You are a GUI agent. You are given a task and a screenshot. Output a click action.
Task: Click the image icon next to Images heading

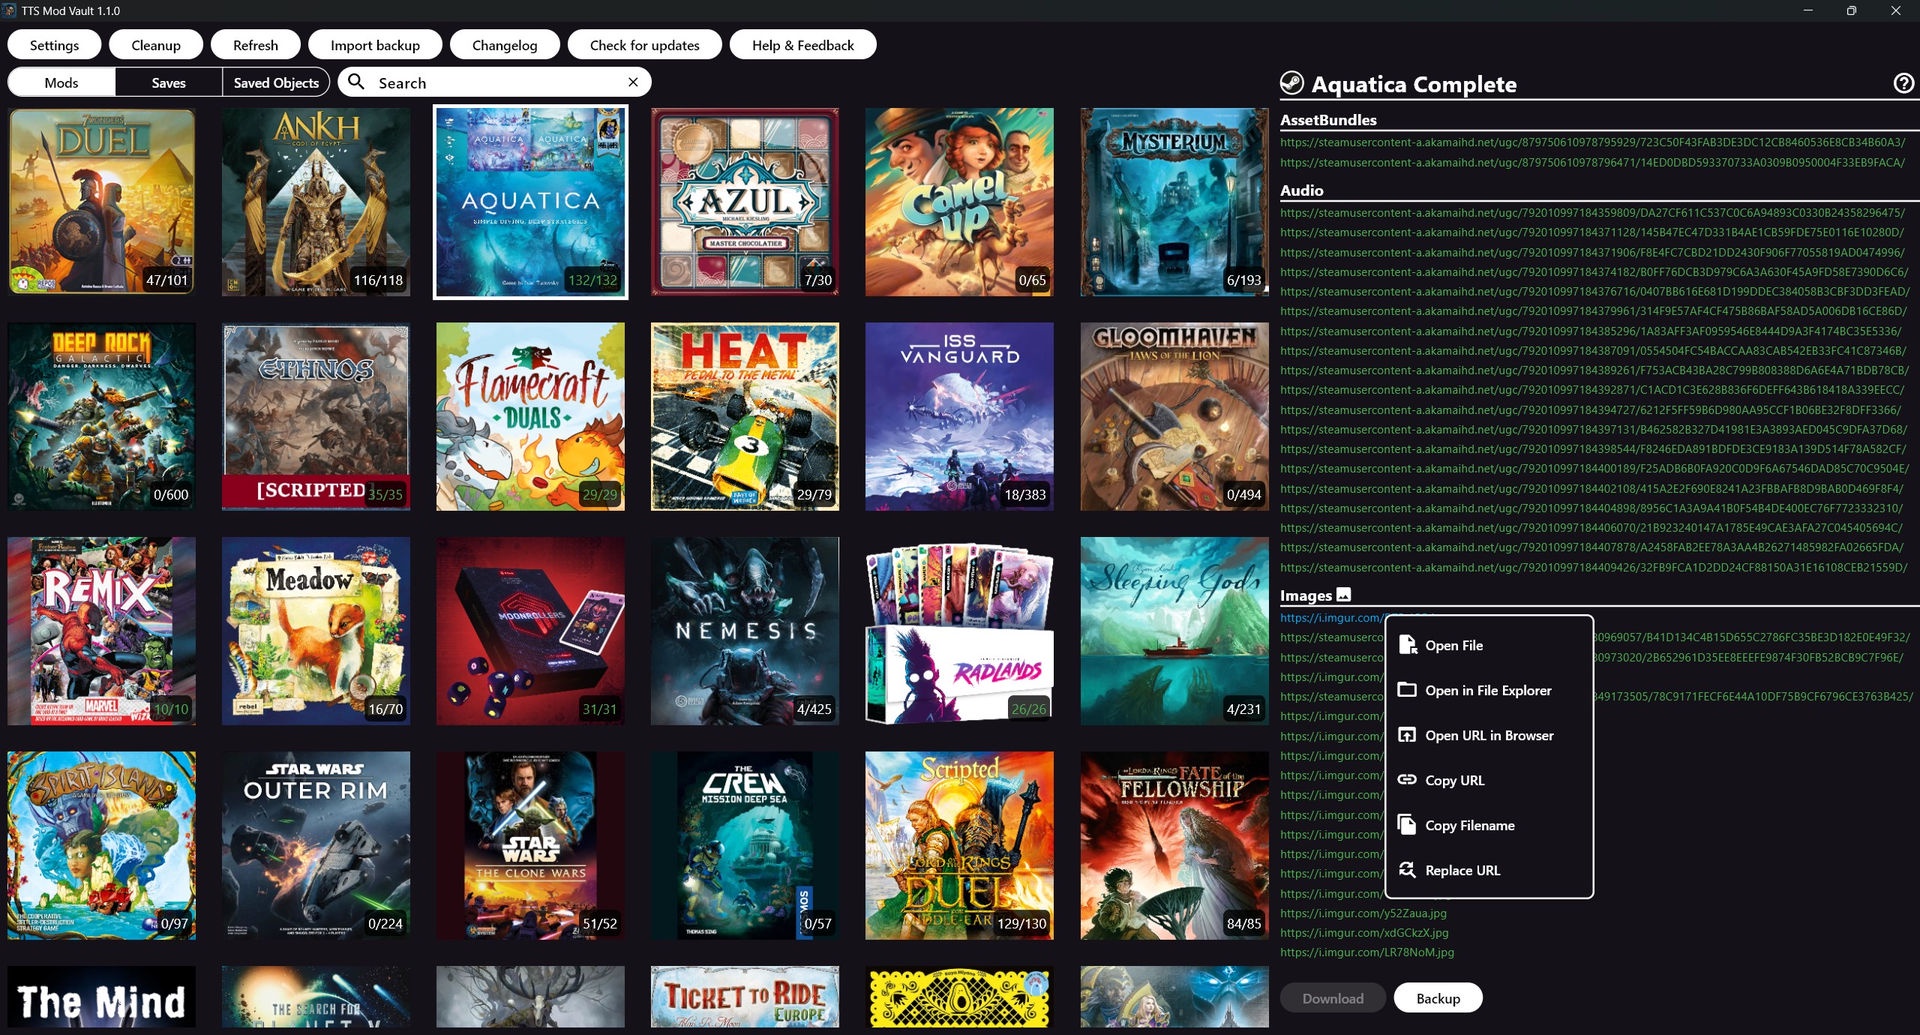[x=1344, y=594]
